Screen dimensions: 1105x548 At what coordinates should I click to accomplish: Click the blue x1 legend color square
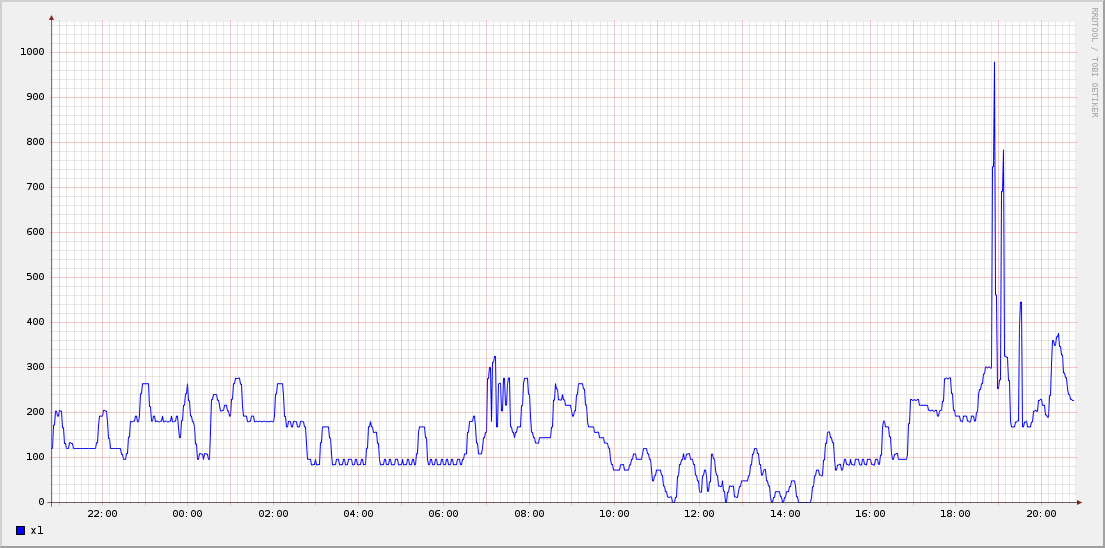[x=20, y=531]
